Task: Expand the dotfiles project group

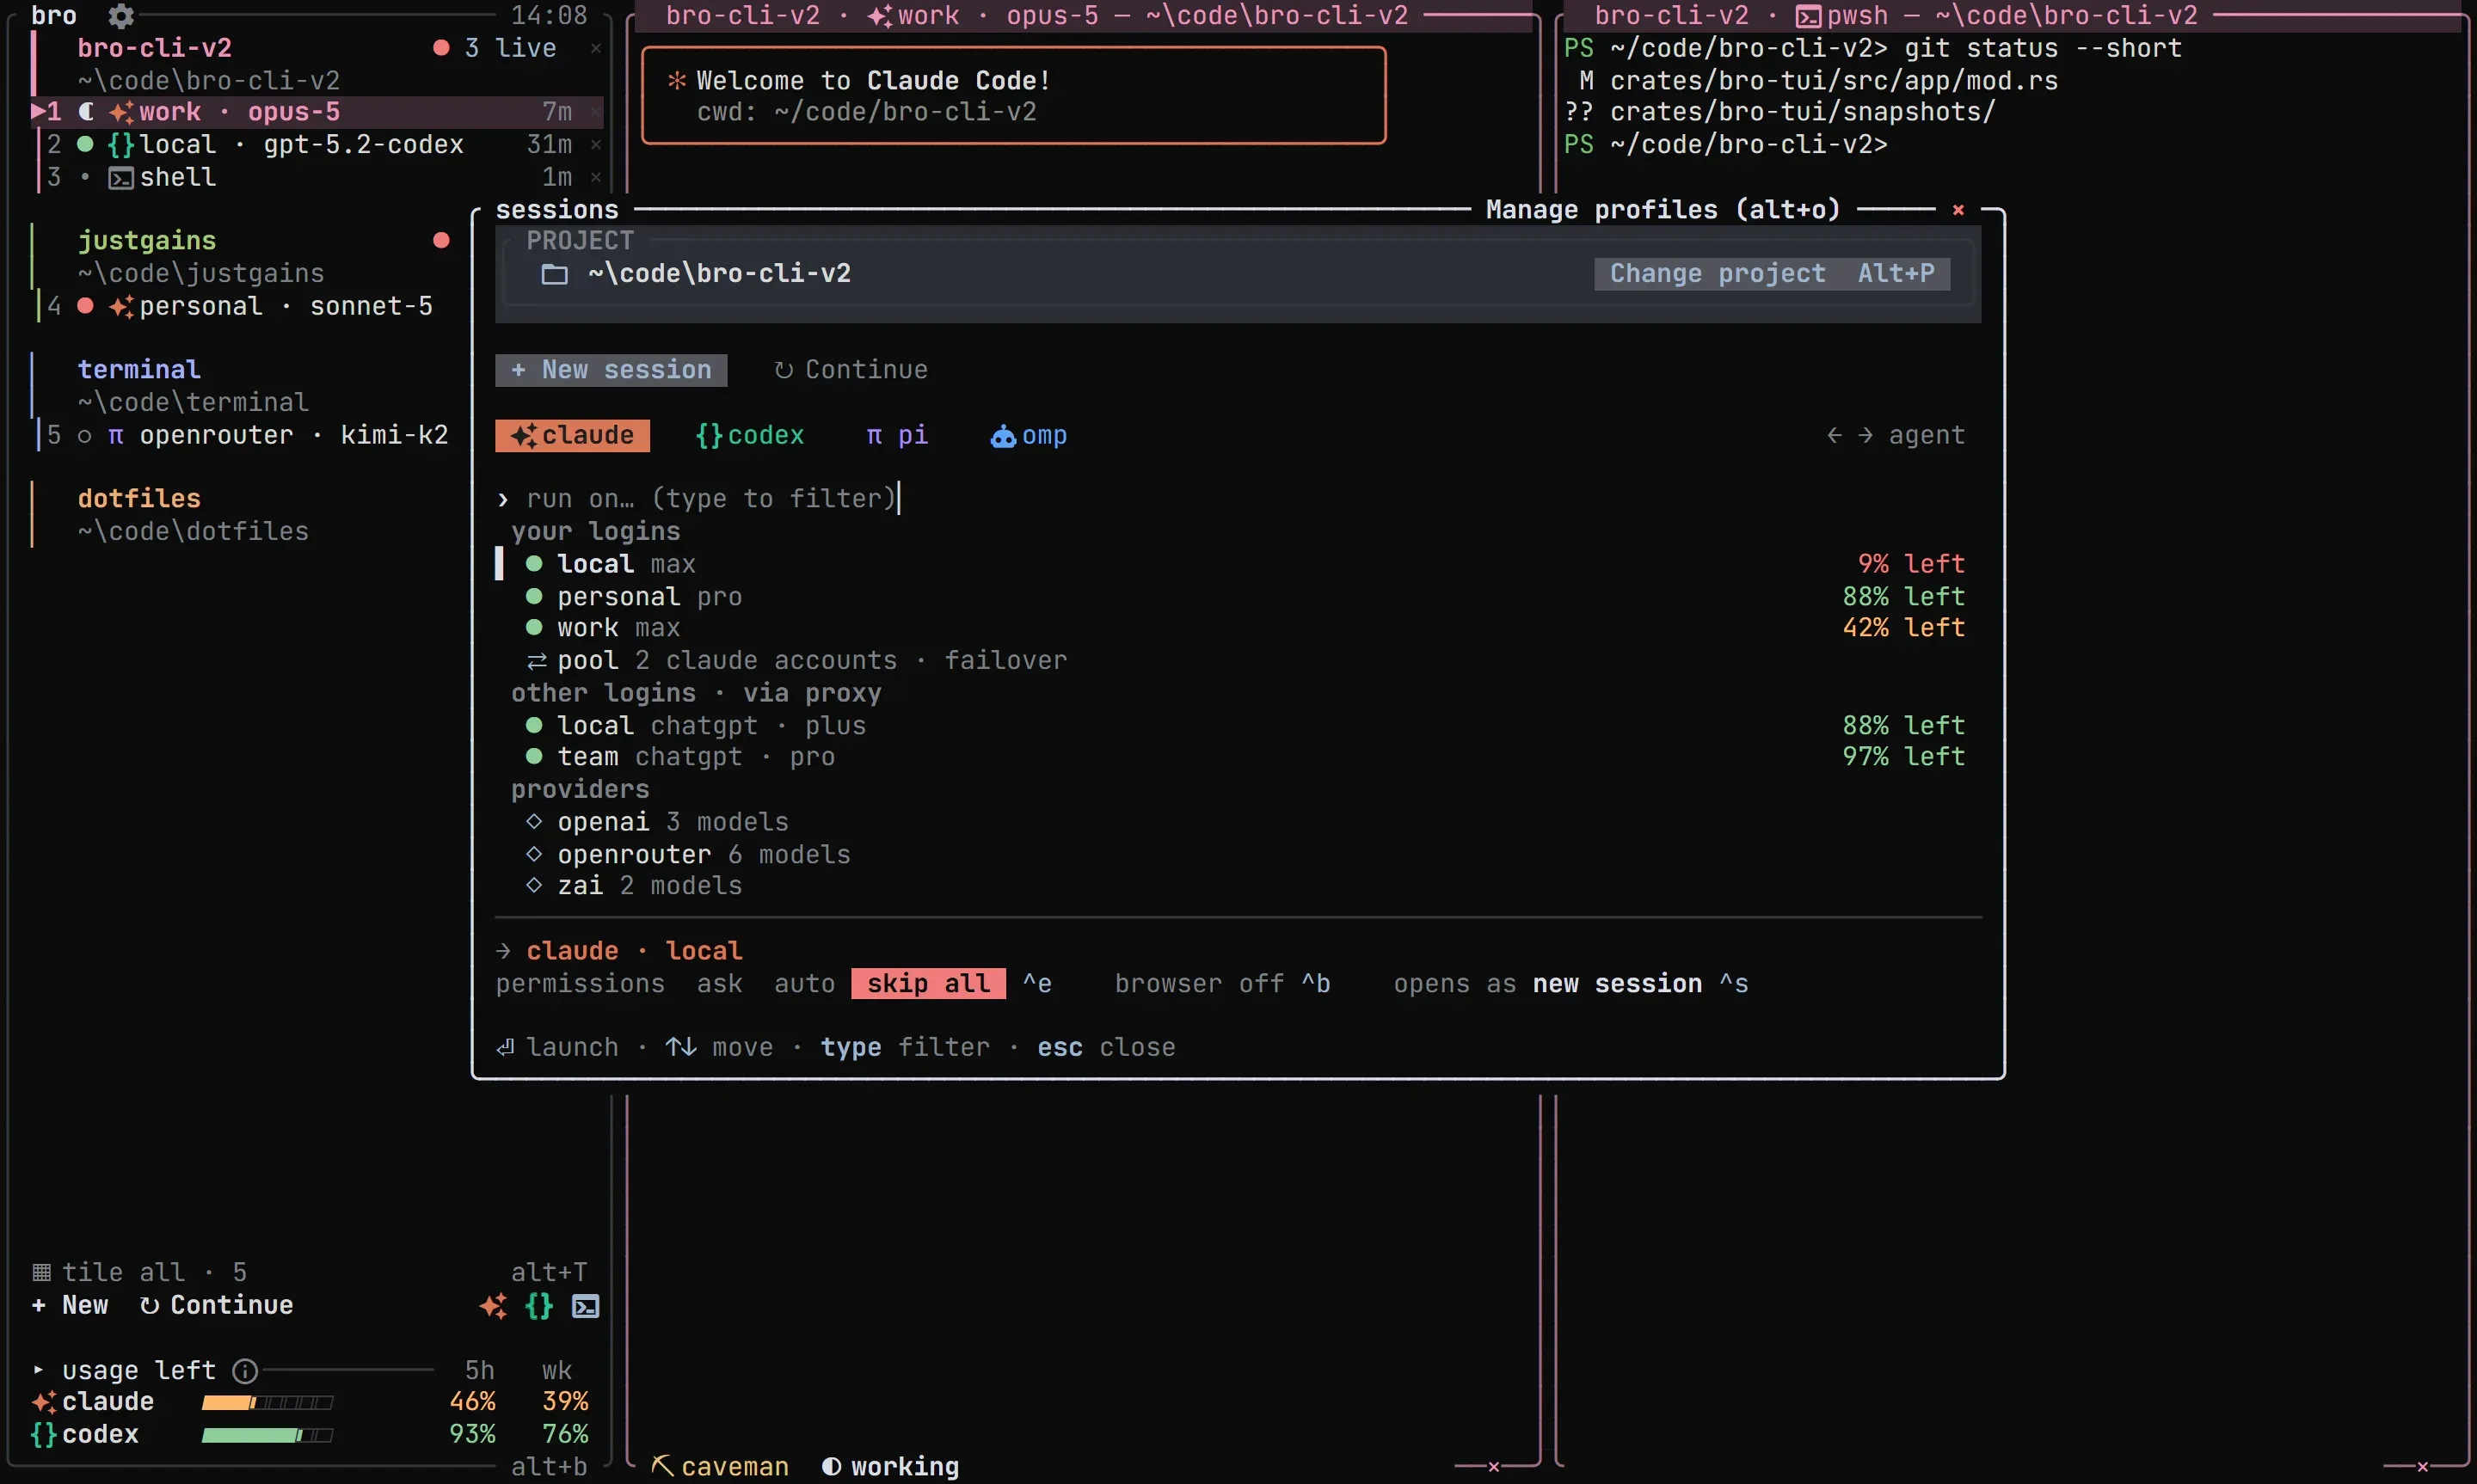Action: (139, 499)
